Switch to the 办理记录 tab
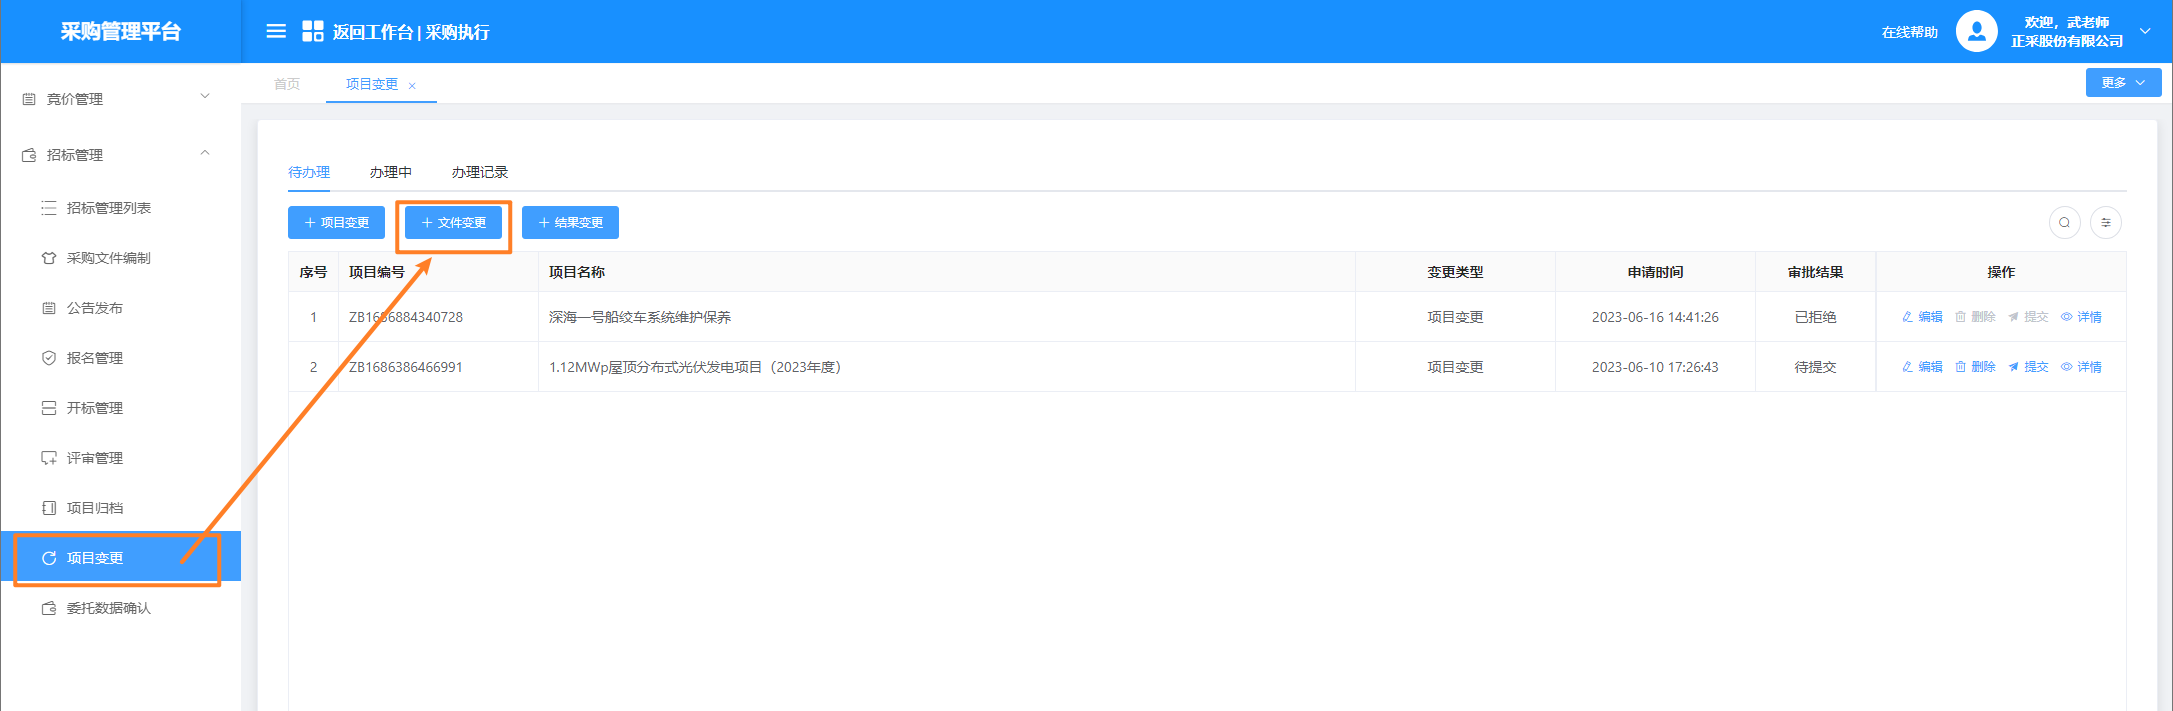The height and width of the screenshot is (711, 2173). [x=479, y=172]
